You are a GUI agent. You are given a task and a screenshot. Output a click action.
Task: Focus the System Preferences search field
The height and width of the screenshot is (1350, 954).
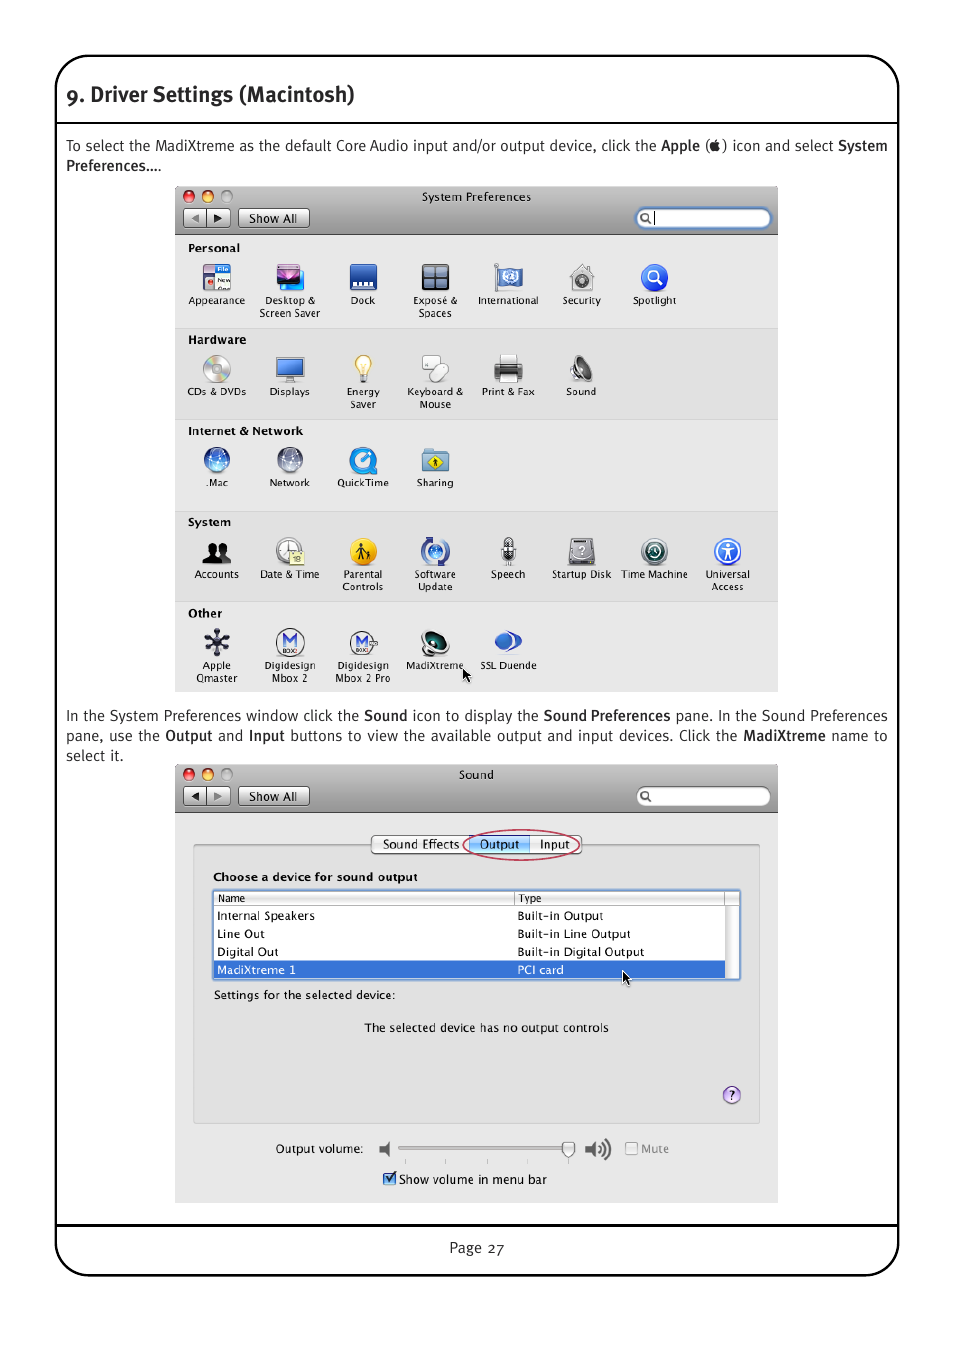pyautogui.click(x=704, y=218)
